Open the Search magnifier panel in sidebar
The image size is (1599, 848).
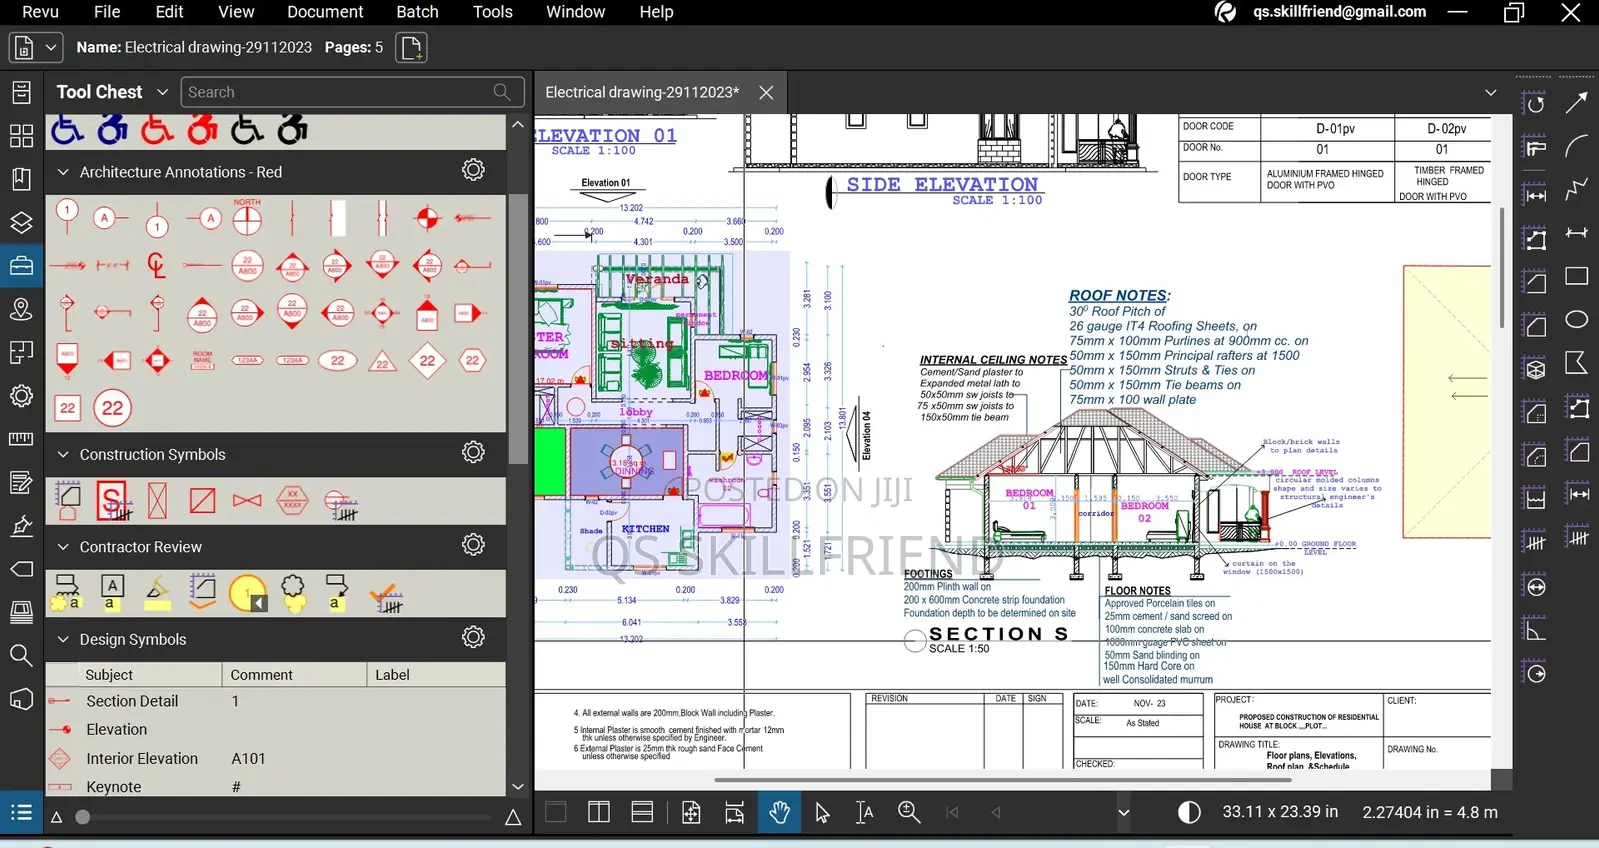point(21,656)
